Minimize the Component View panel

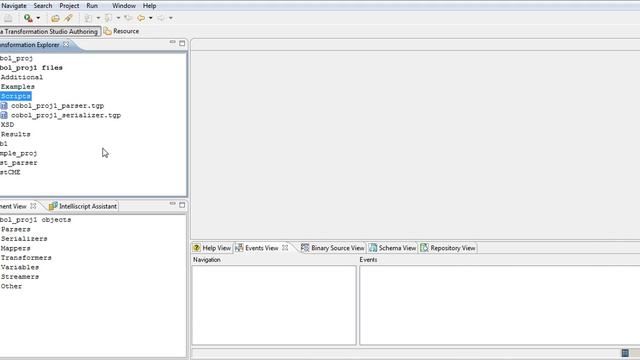(172, 203)
